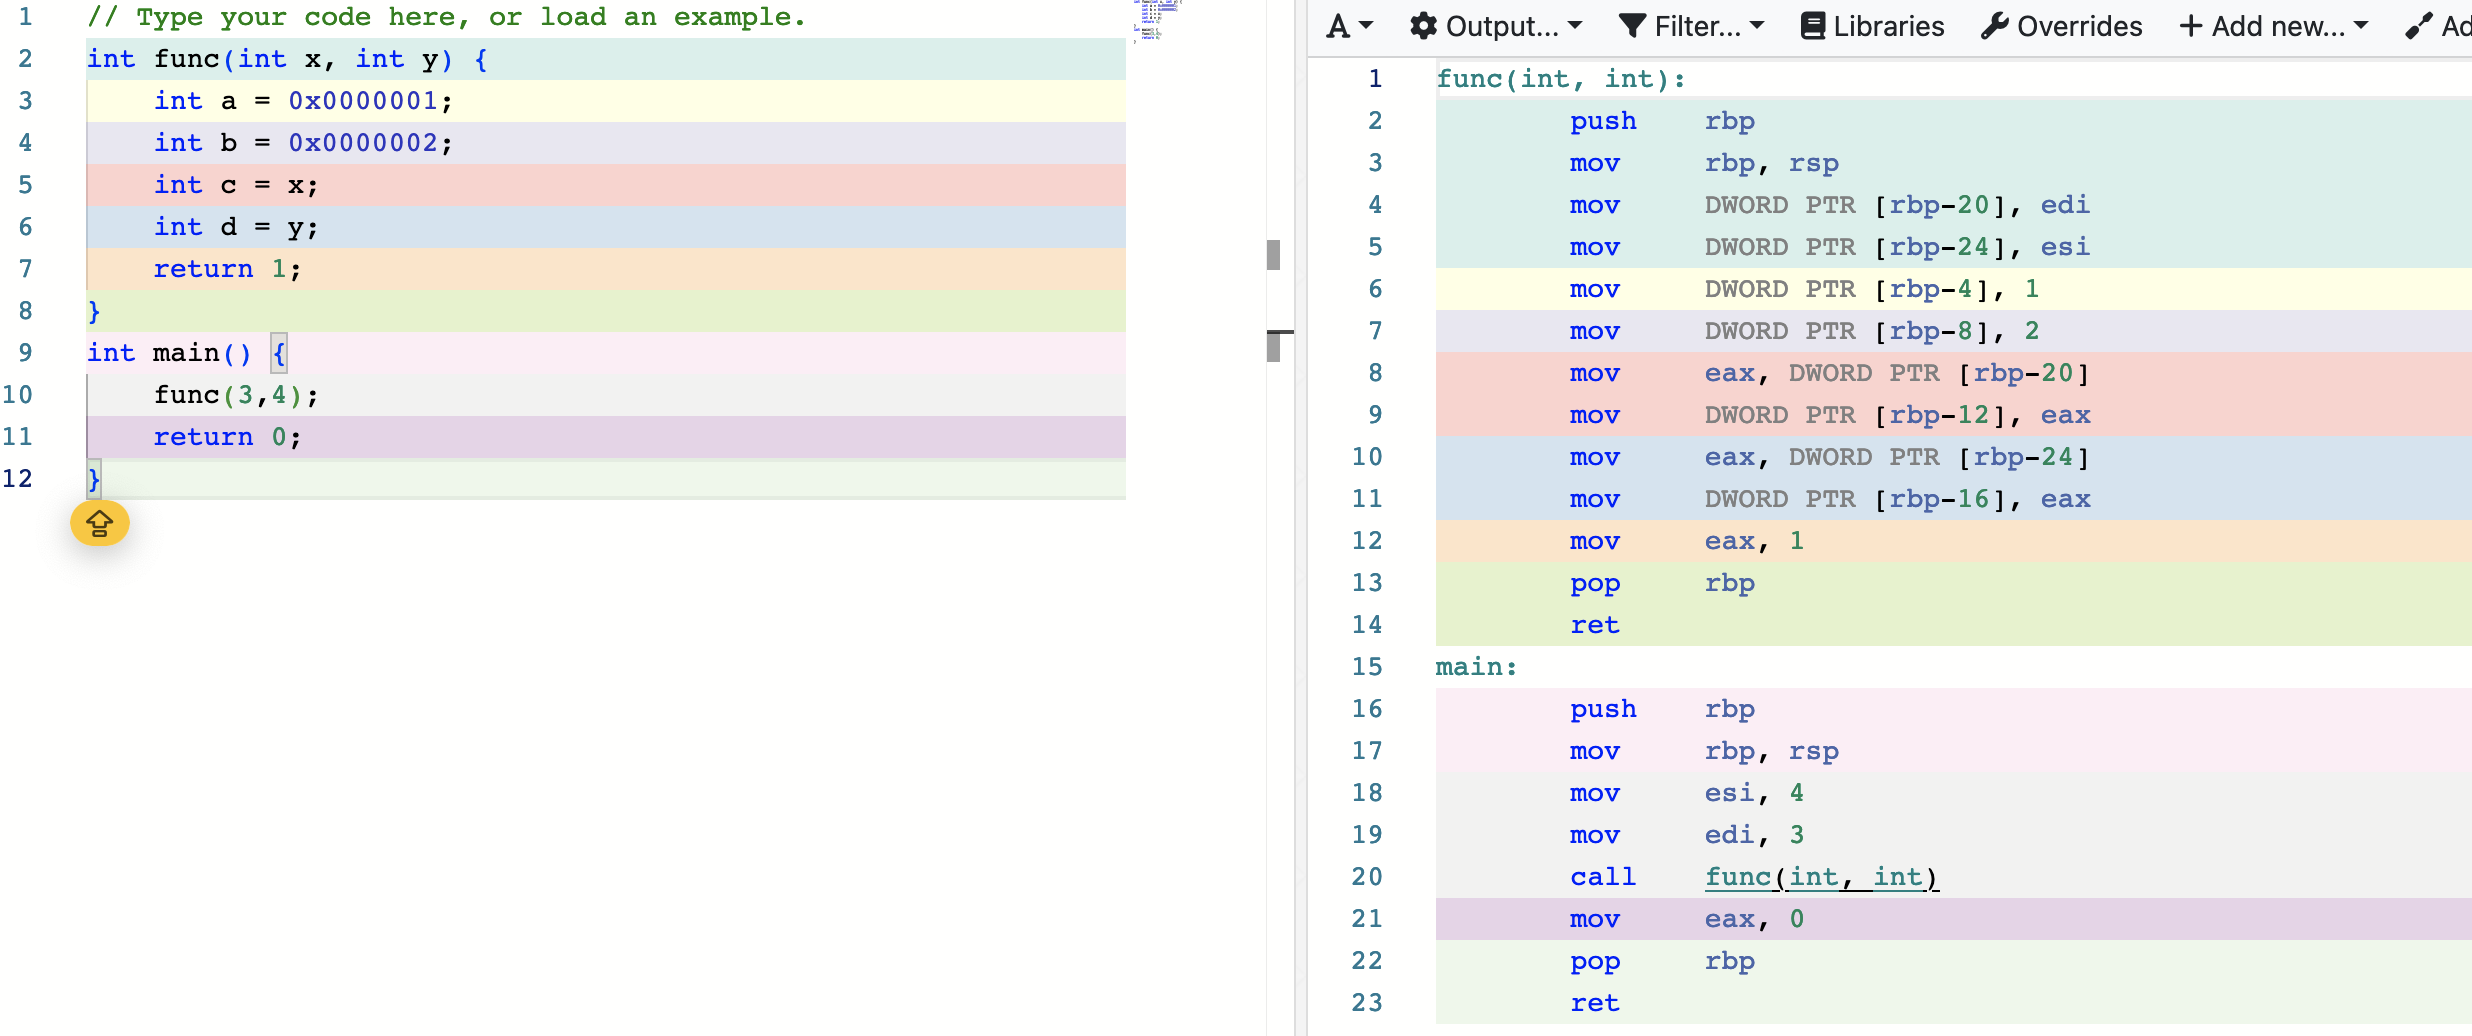2472x1036 pixels.
Task: Open the font size 'A' dropdown
Action: 1350,27
